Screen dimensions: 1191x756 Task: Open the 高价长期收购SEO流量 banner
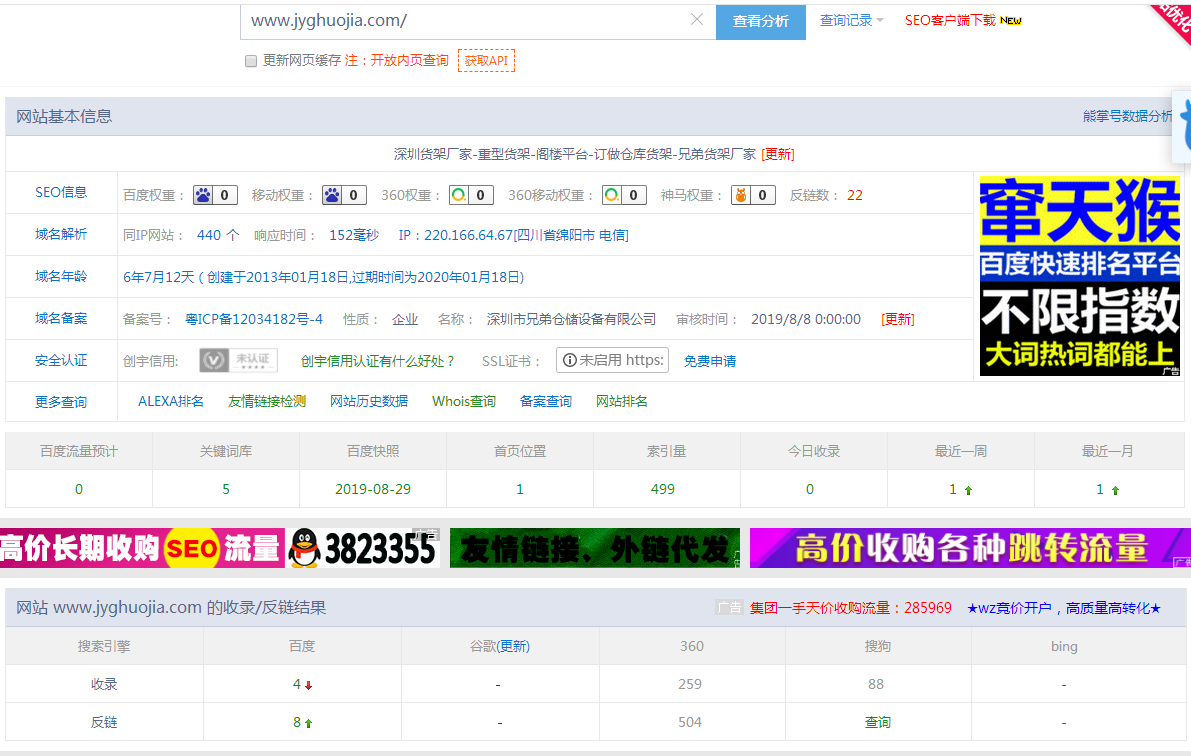point(142,548)
